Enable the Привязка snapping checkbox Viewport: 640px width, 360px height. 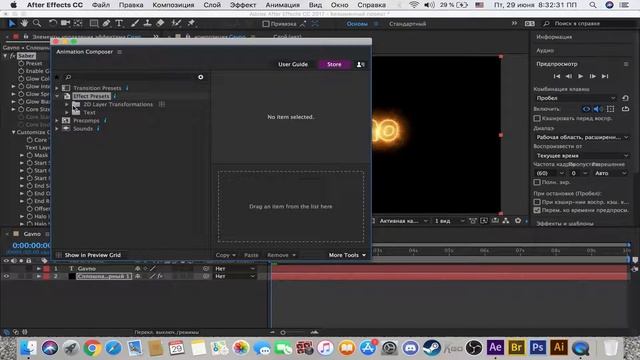[266, 24]
